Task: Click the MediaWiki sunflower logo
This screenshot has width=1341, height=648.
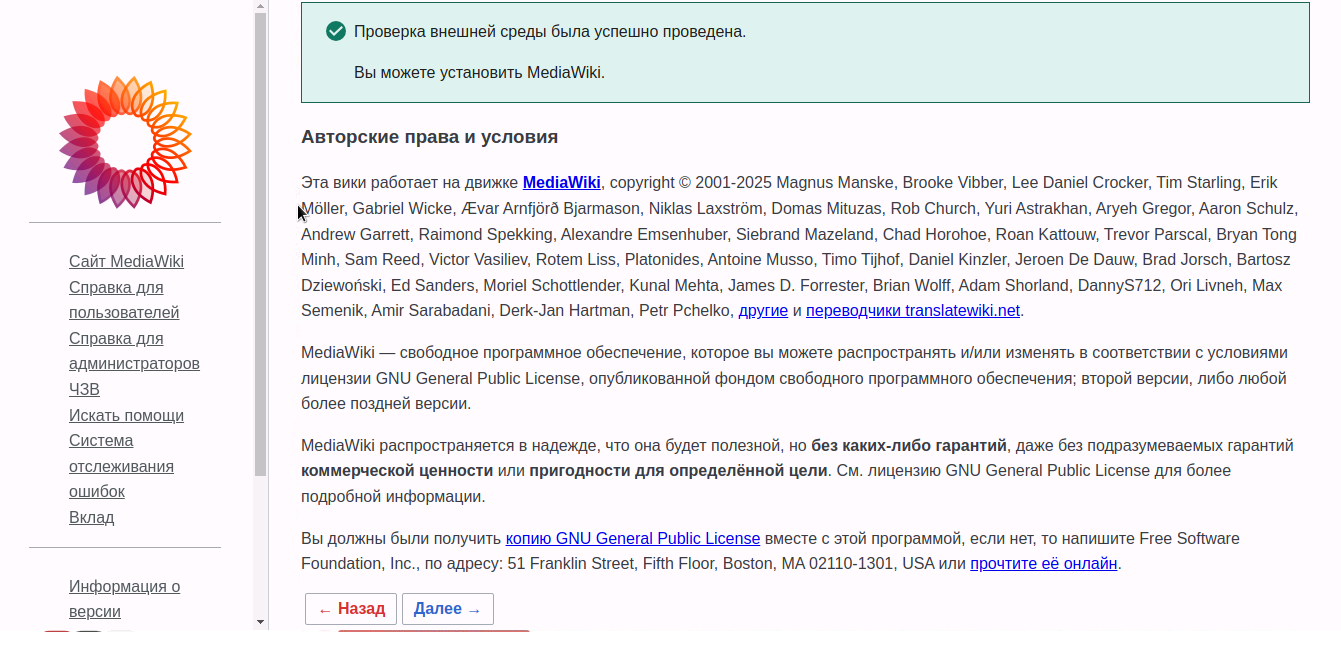Action: (125, 142)
